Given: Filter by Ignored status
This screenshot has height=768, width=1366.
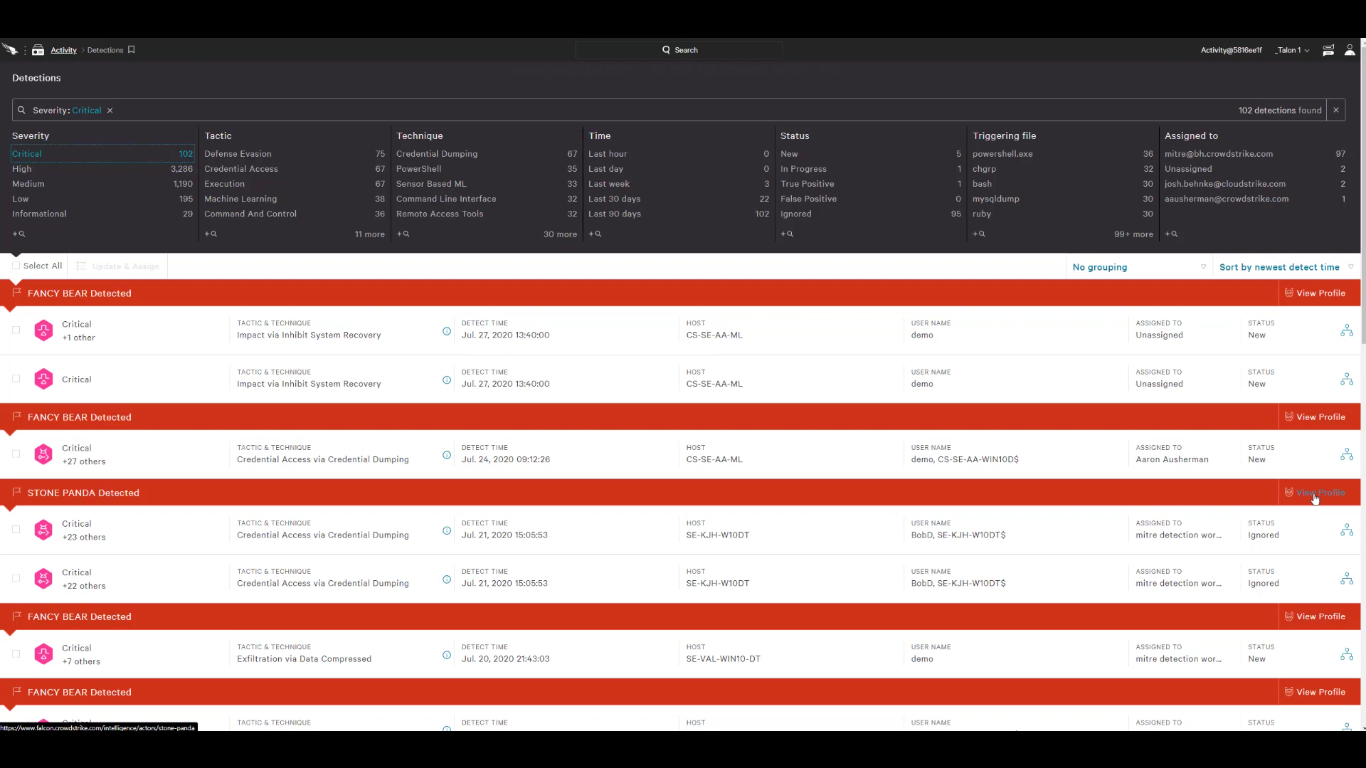Looking at the screenshot, I should click(870, 214).
